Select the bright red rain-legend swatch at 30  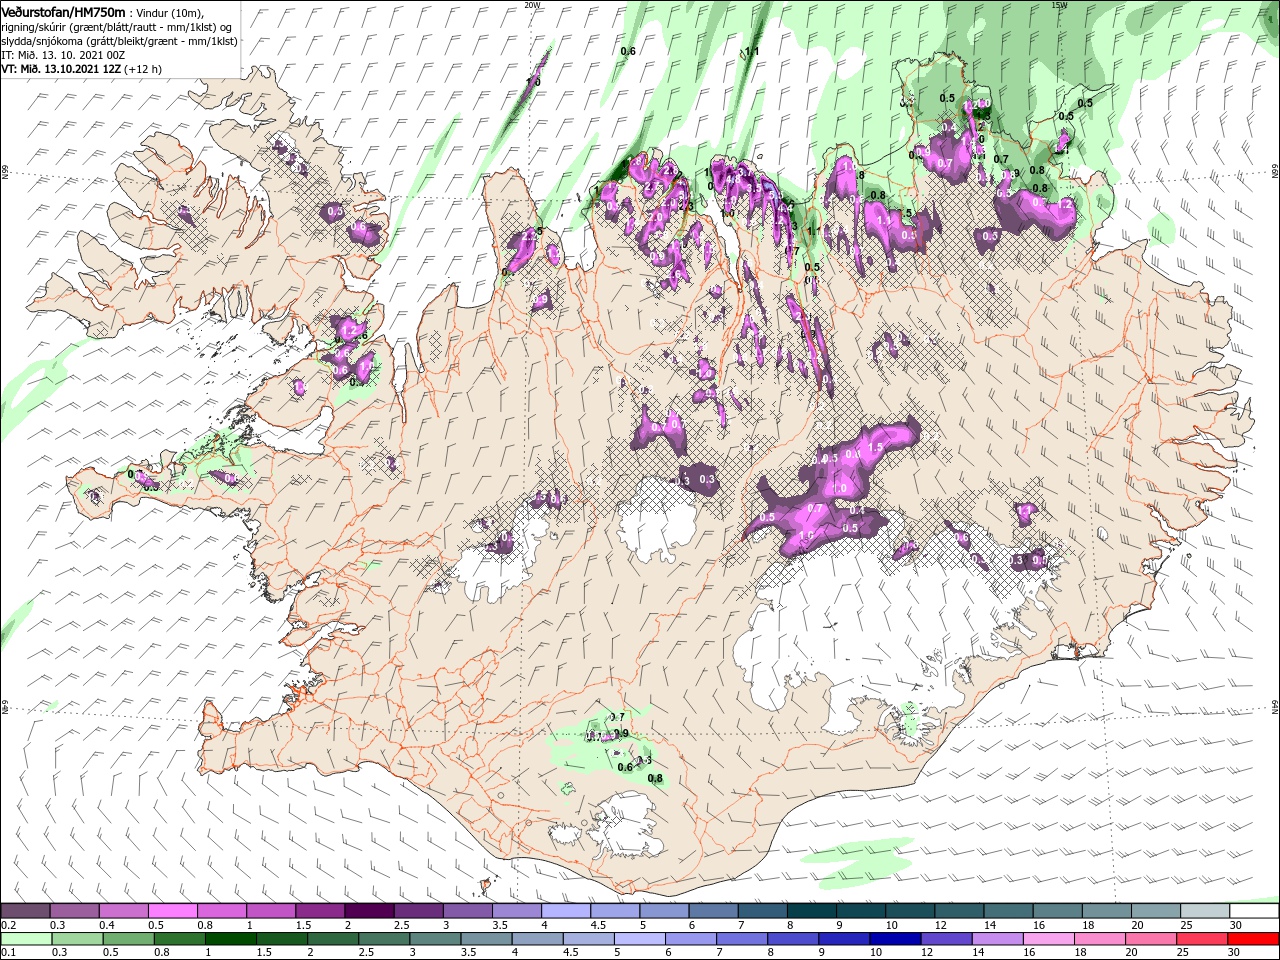click(1254, 939)
